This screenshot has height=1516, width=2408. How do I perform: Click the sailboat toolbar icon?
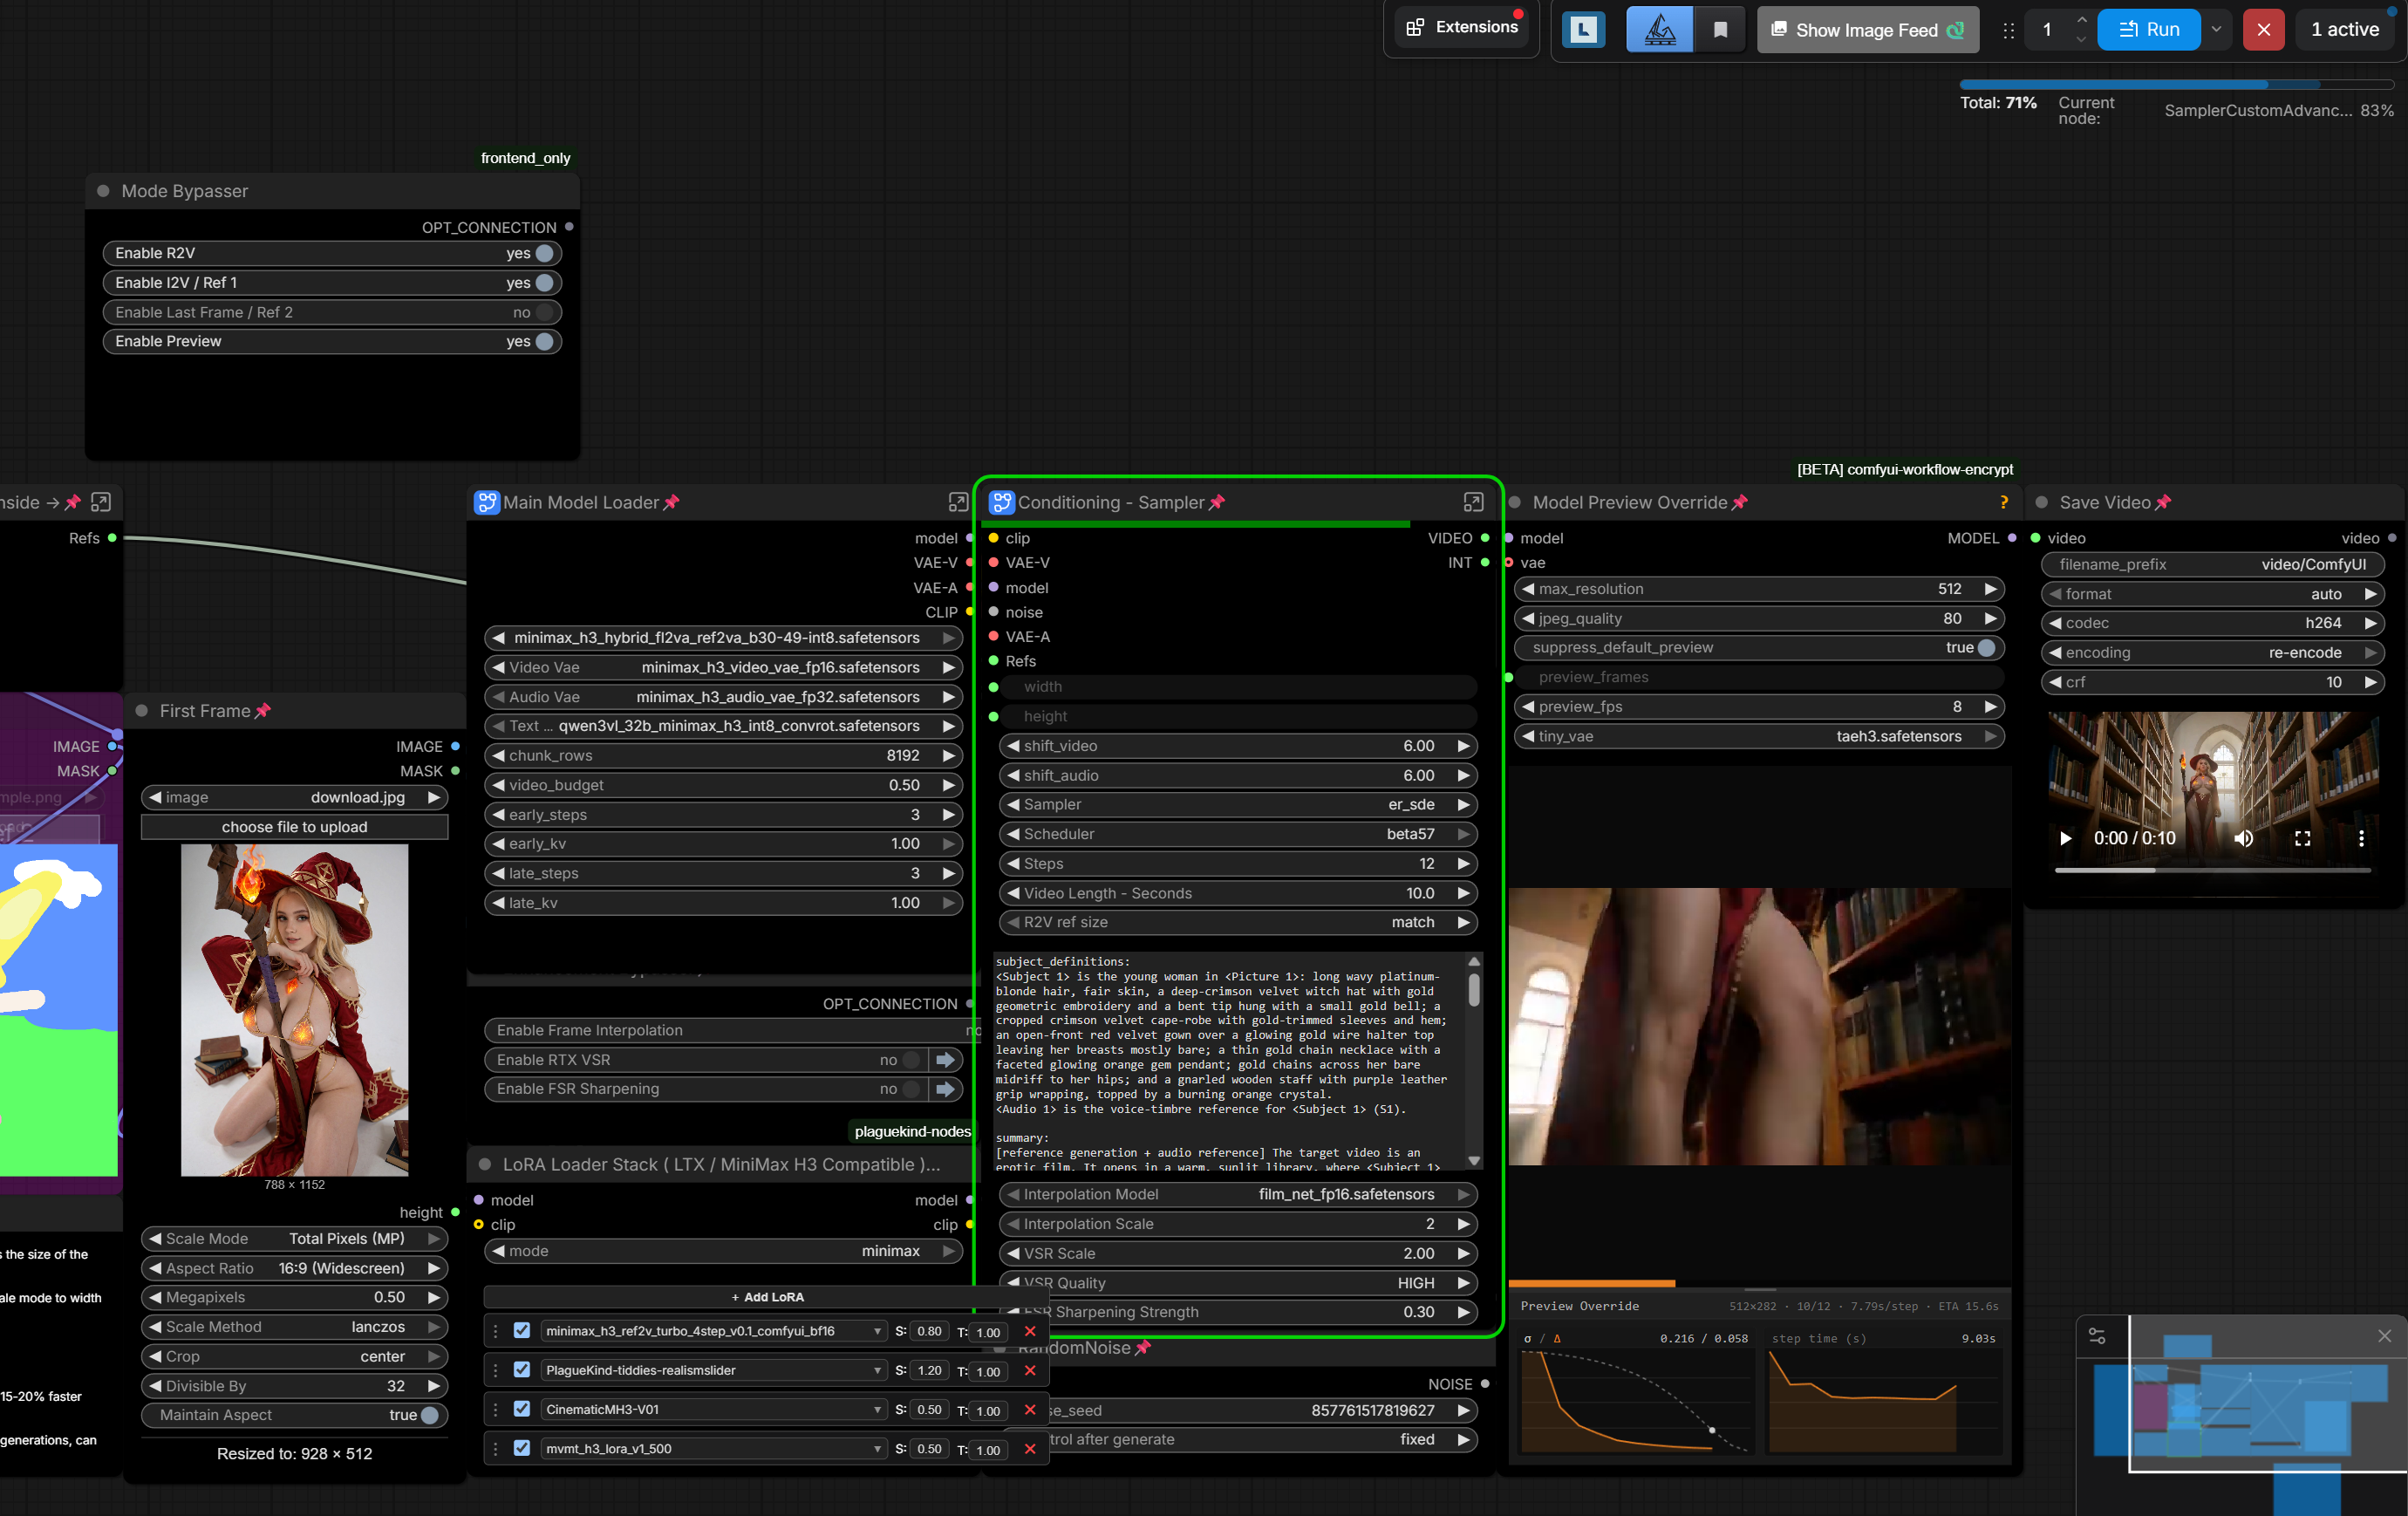click(1660, 30)
